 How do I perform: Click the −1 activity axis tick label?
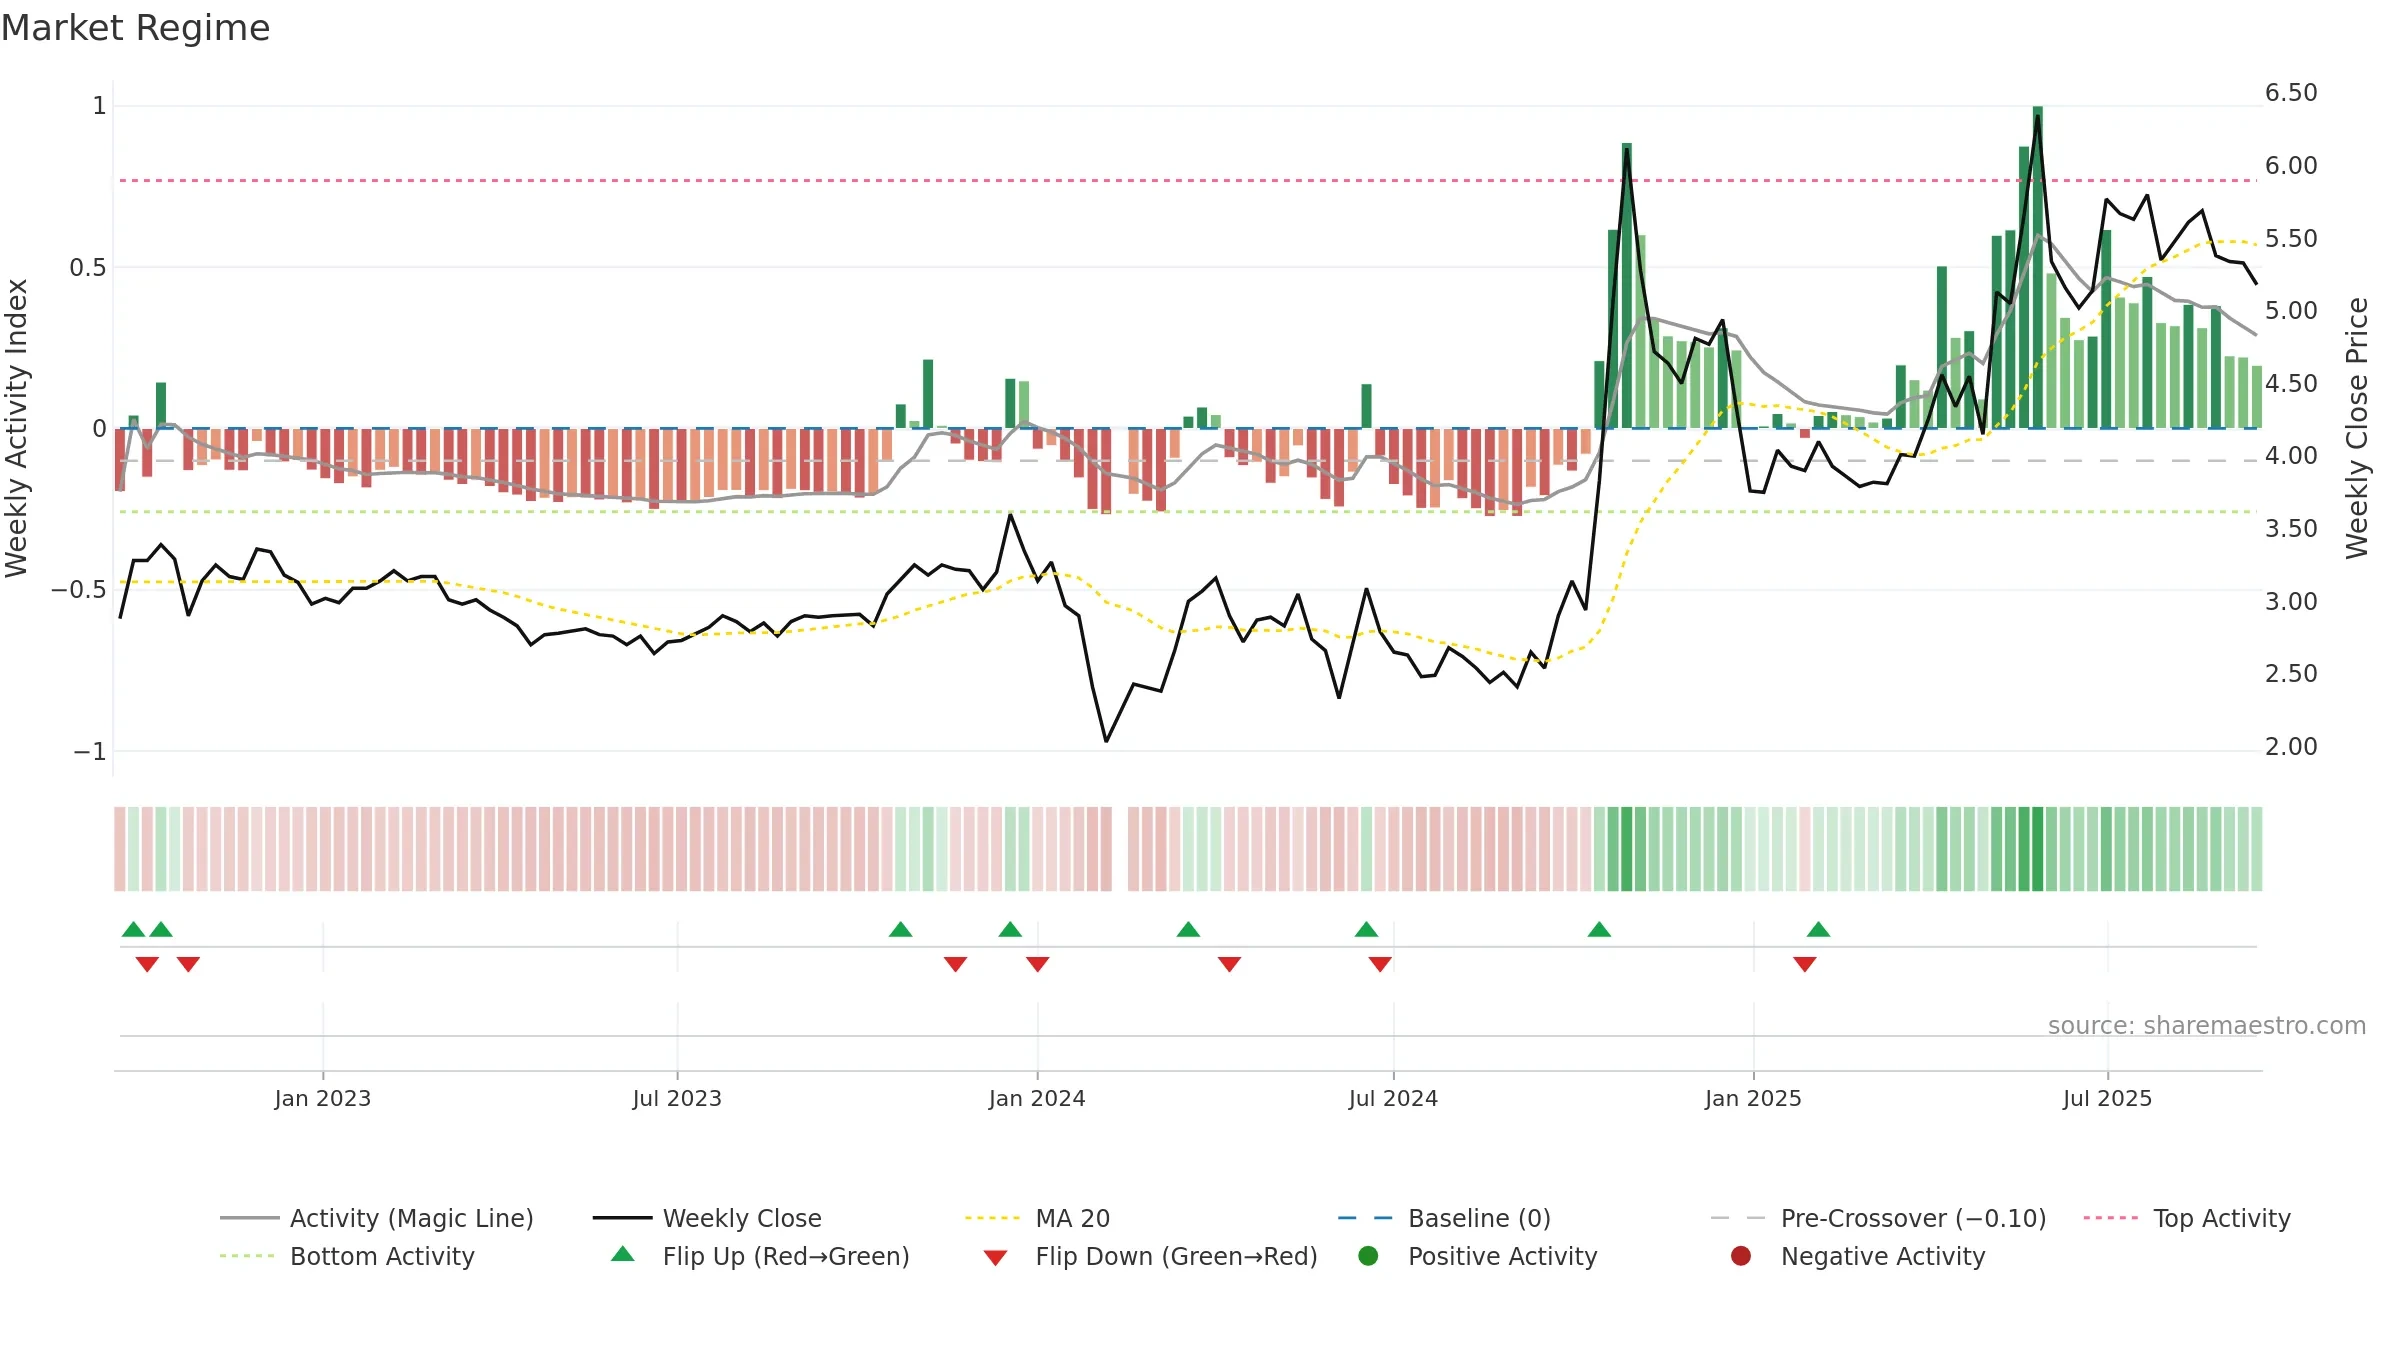[x=89, y=752]
